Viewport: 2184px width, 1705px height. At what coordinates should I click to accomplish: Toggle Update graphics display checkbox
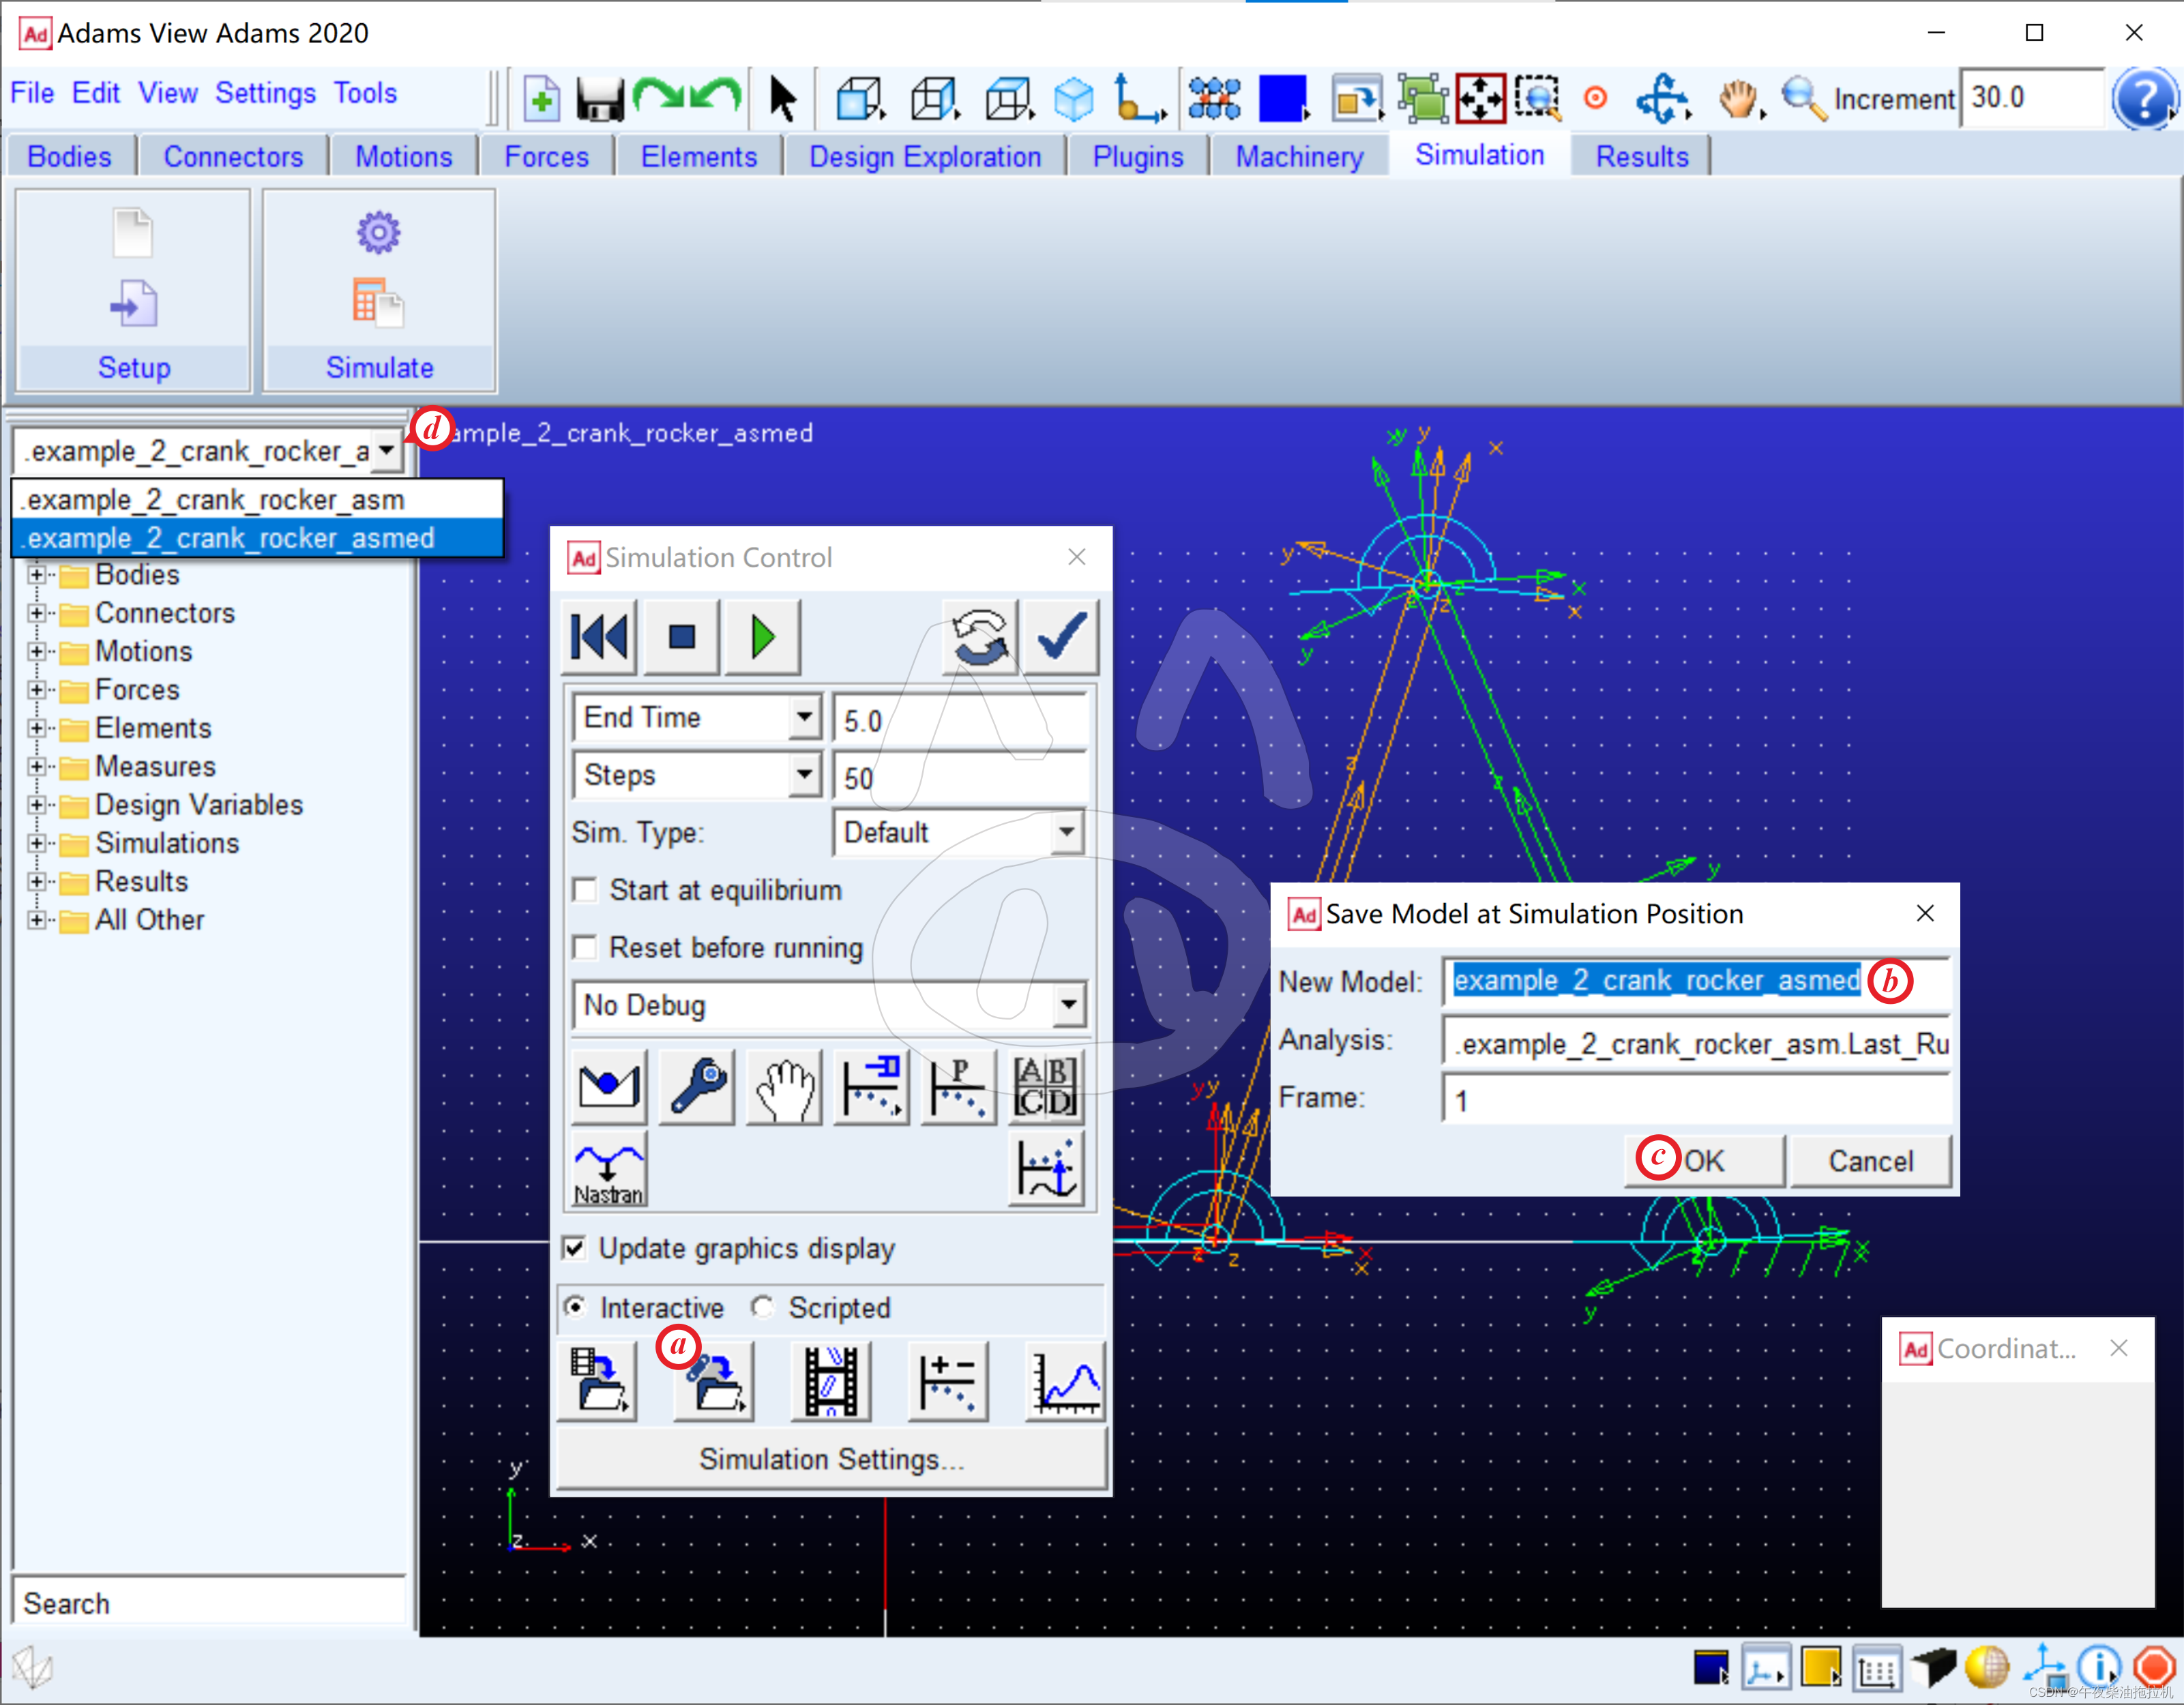[x=575, y=1248]
